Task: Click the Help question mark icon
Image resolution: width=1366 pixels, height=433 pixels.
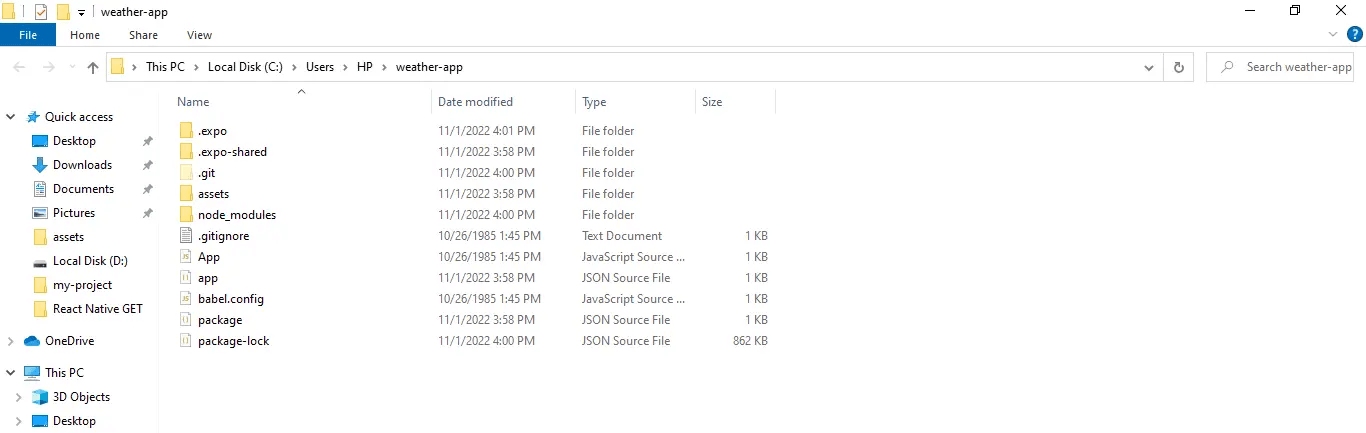Action: tap(1353, 35)
